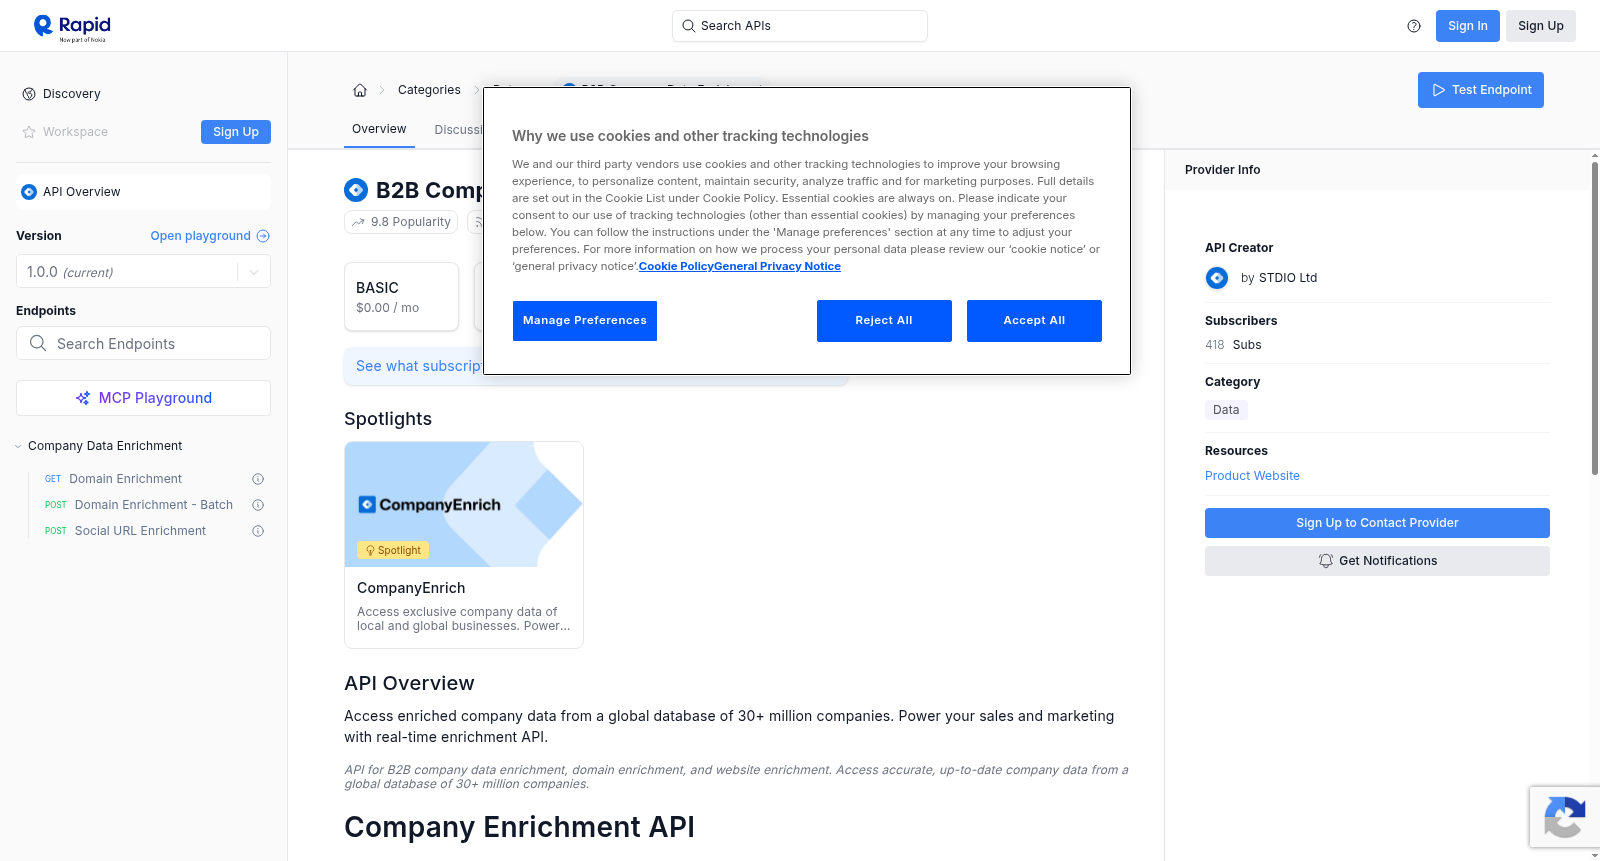Click the Workspace star icon
This screenshot has width=1600, height=861.
tap(29, 132)
